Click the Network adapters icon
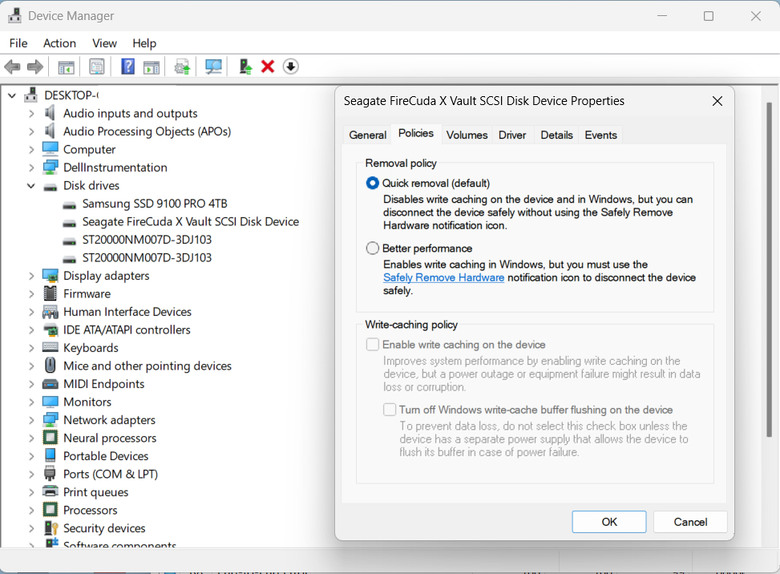Viewport: 780px width, 574px height. click(50, 420)
